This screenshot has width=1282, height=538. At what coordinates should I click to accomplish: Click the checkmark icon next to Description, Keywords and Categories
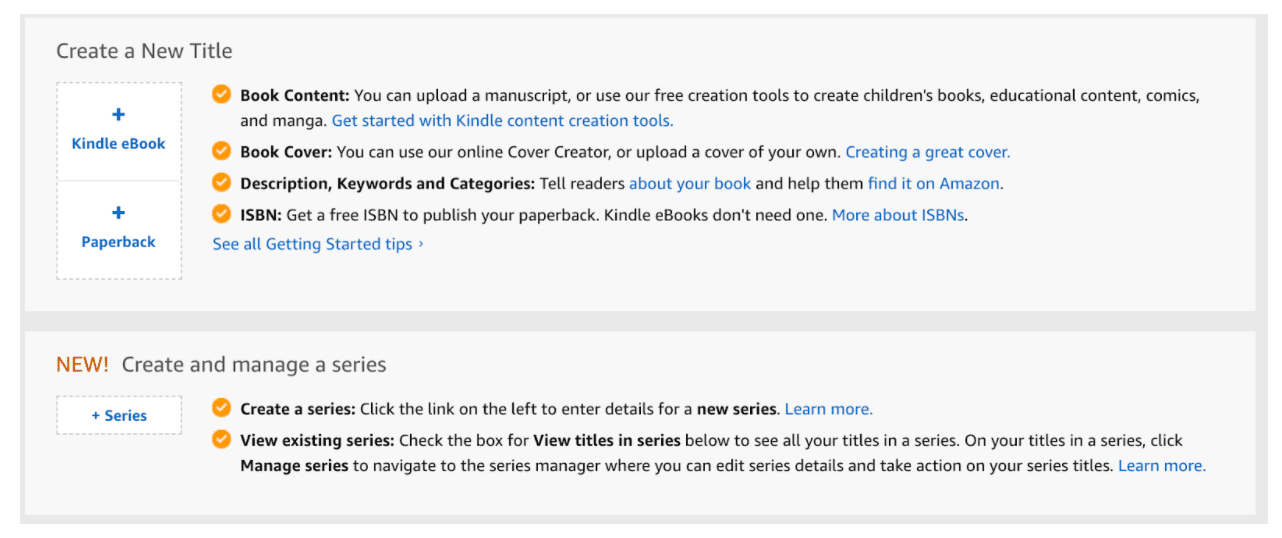coord(221,183)
